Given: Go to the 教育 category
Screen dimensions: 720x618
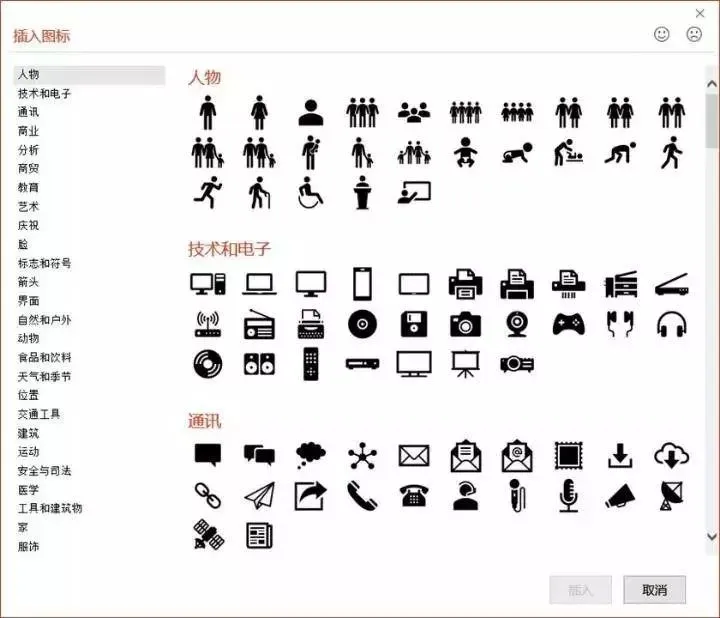Looking at the screenshot, I should [x=28, y=187].
